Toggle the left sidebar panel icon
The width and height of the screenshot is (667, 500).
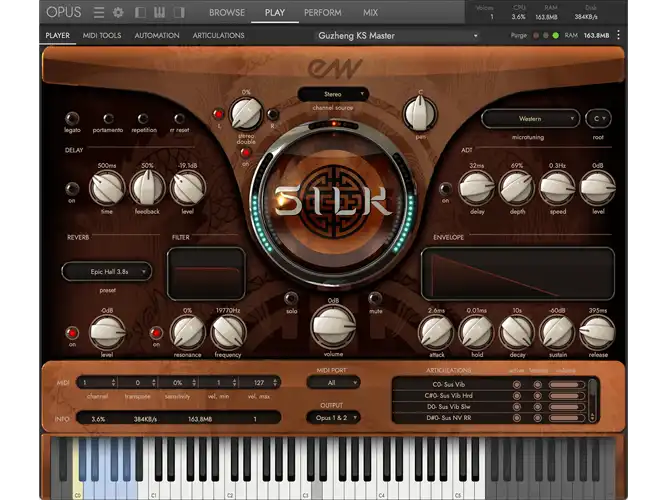(140, 12)
